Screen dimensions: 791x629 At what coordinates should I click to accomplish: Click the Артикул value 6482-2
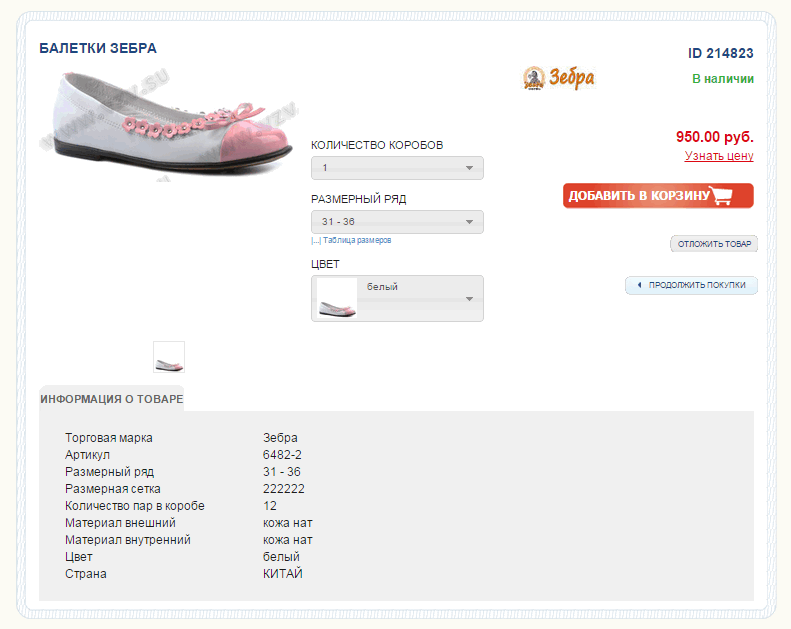[282, 455]
